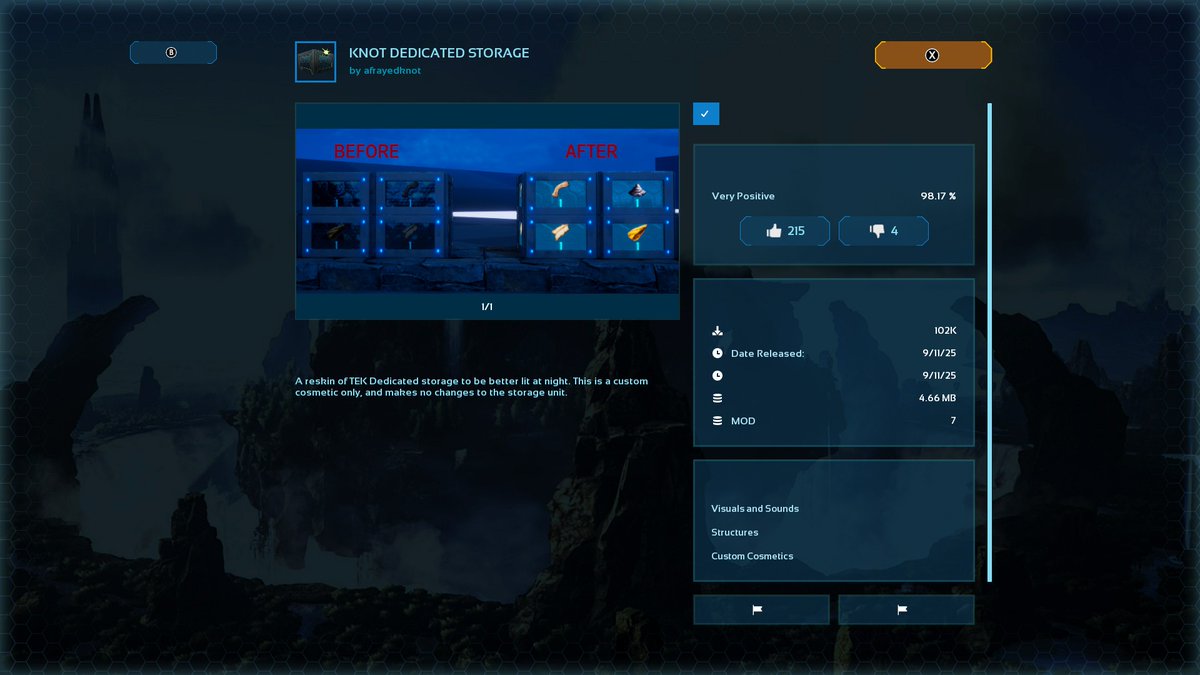Click the clock icon on the last updated row
This screenshot has width=1200, height=675.
click(x=717, y=376)
